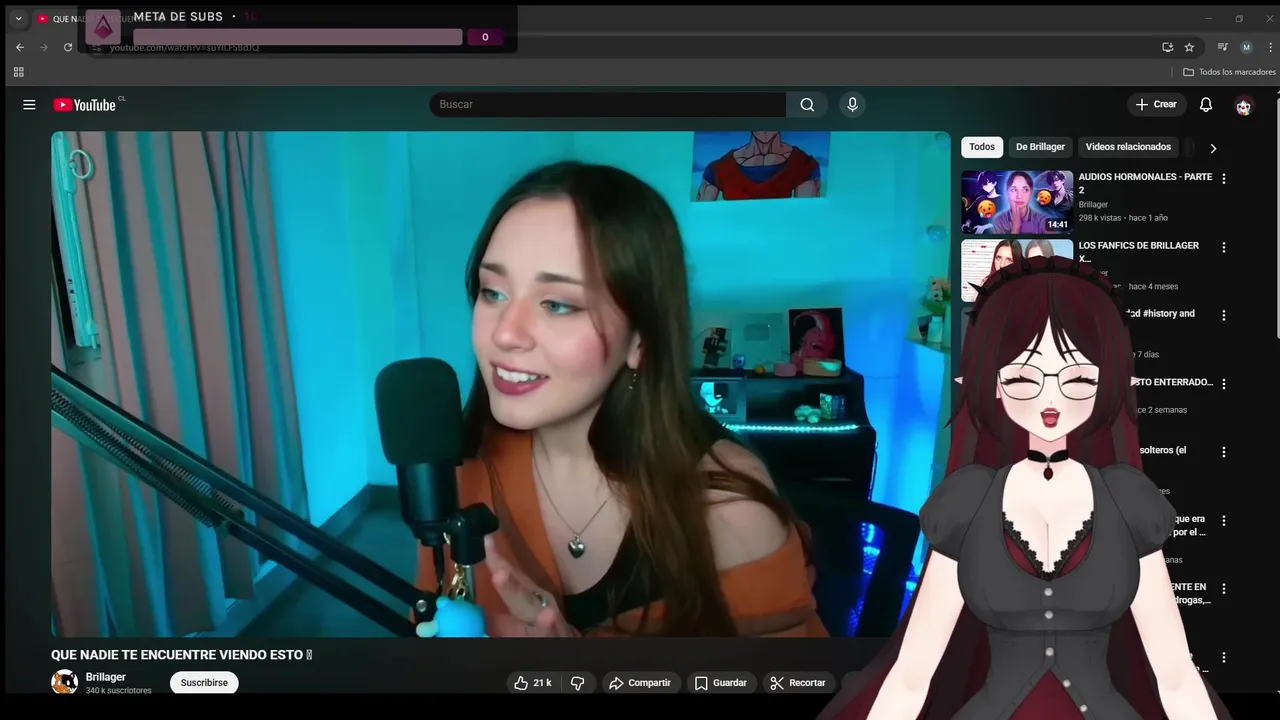
Task: Open the LOS FANFICS DE BRILLAGER thumbnail
Action: [x=1017, y=270]
